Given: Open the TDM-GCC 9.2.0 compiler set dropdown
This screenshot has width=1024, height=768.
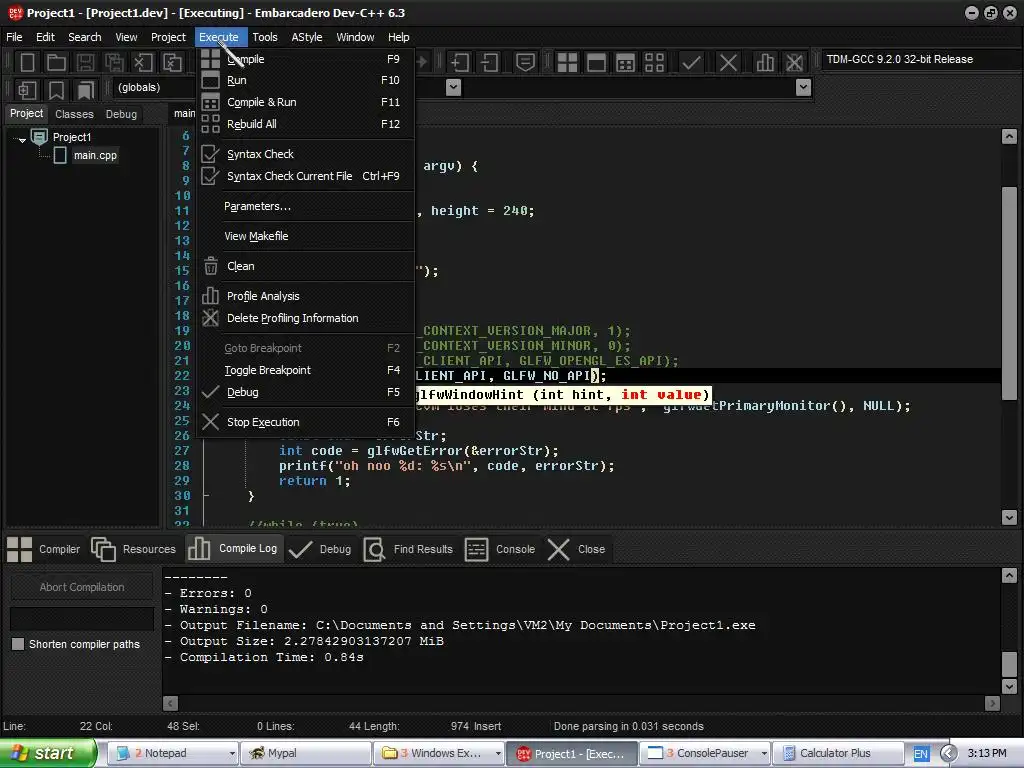Looking at the screenshot, I should (920, 59).
